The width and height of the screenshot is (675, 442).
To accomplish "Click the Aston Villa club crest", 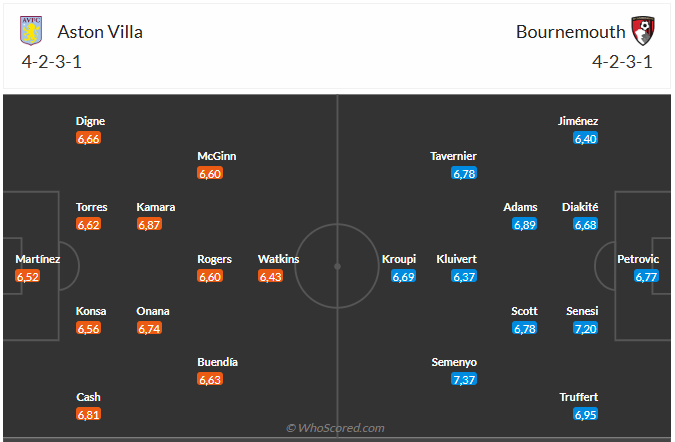I will (32, 31).
